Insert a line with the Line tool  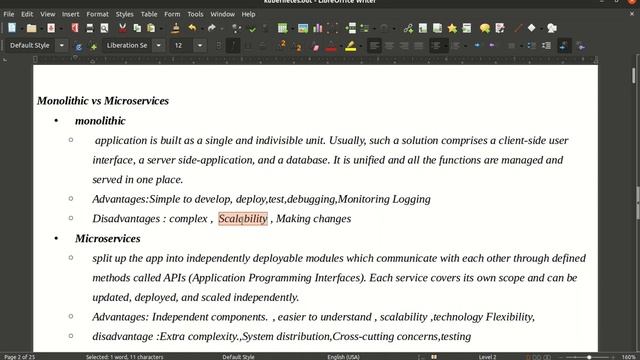pyautogui.click(x=518, y=28)
